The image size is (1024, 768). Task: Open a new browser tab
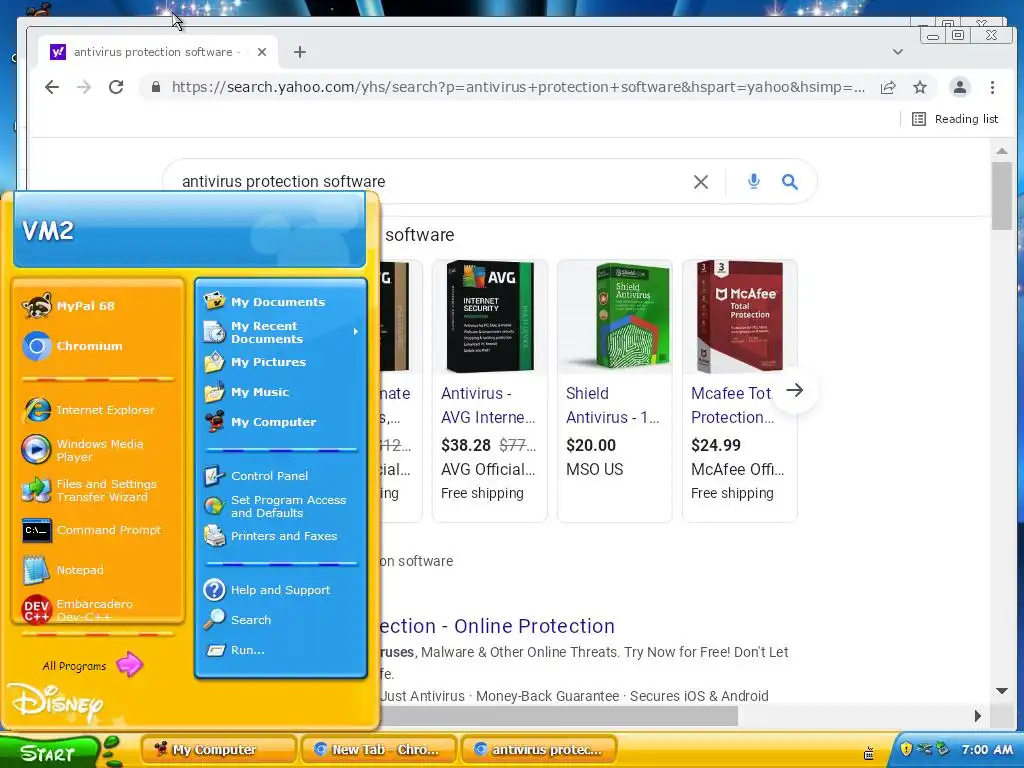[x=300, y=52]
